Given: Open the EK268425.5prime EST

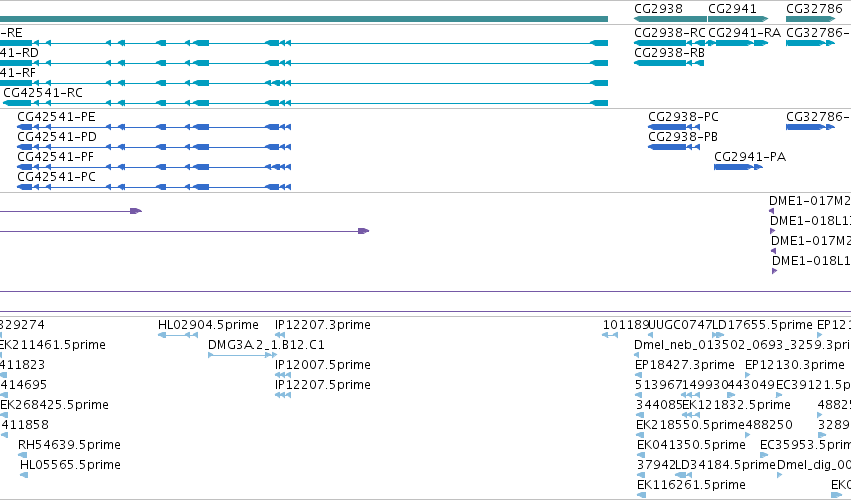Looking at the screenshot, I should click(x=54, y=405).
